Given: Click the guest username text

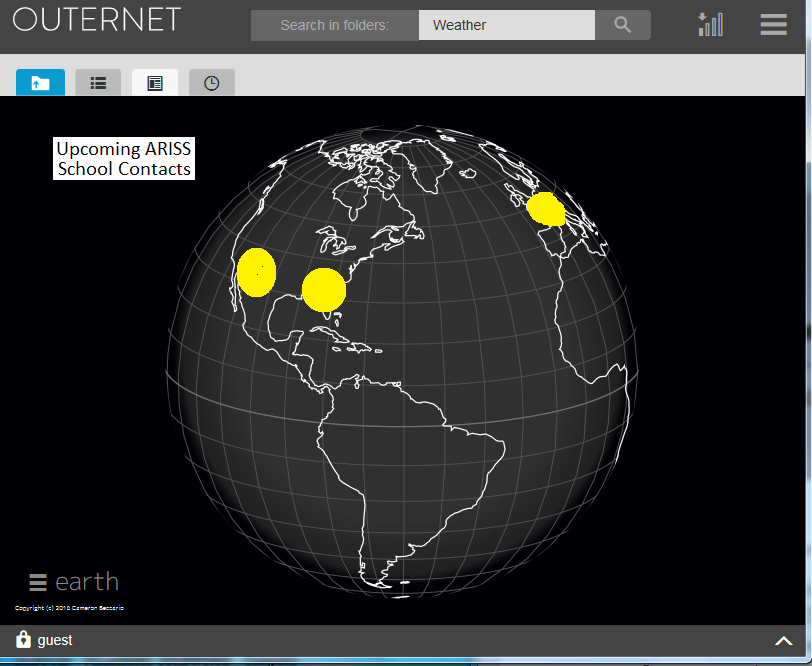Looking at the screenshot, I should (55, 640).
